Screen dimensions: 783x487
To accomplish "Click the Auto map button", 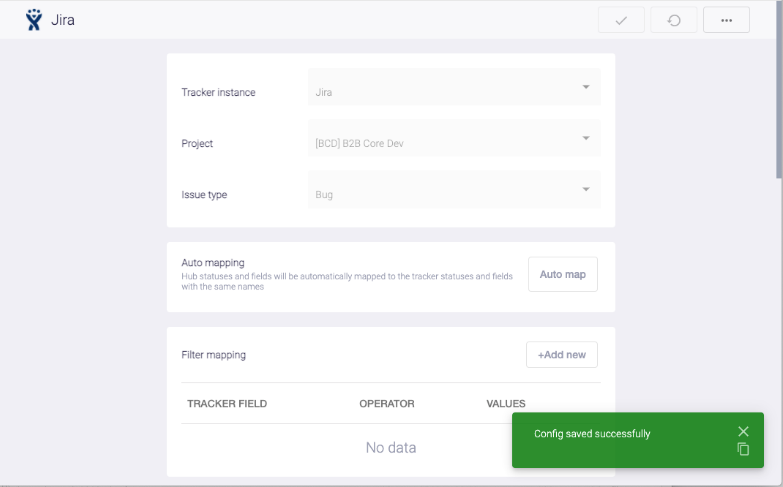I will point(563,274).
